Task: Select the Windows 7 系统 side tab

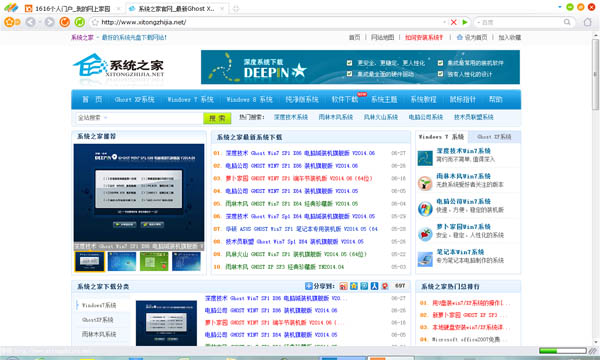Action: tap(441, 137)
